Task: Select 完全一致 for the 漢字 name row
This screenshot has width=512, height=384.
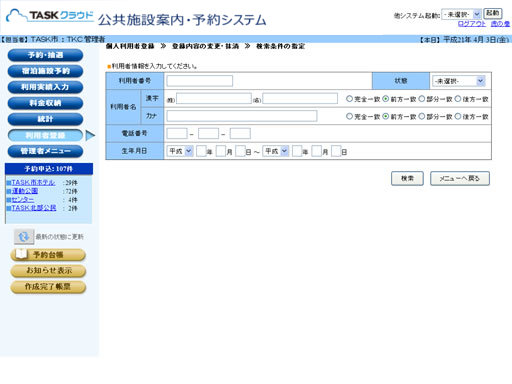Action: point(349,99)
